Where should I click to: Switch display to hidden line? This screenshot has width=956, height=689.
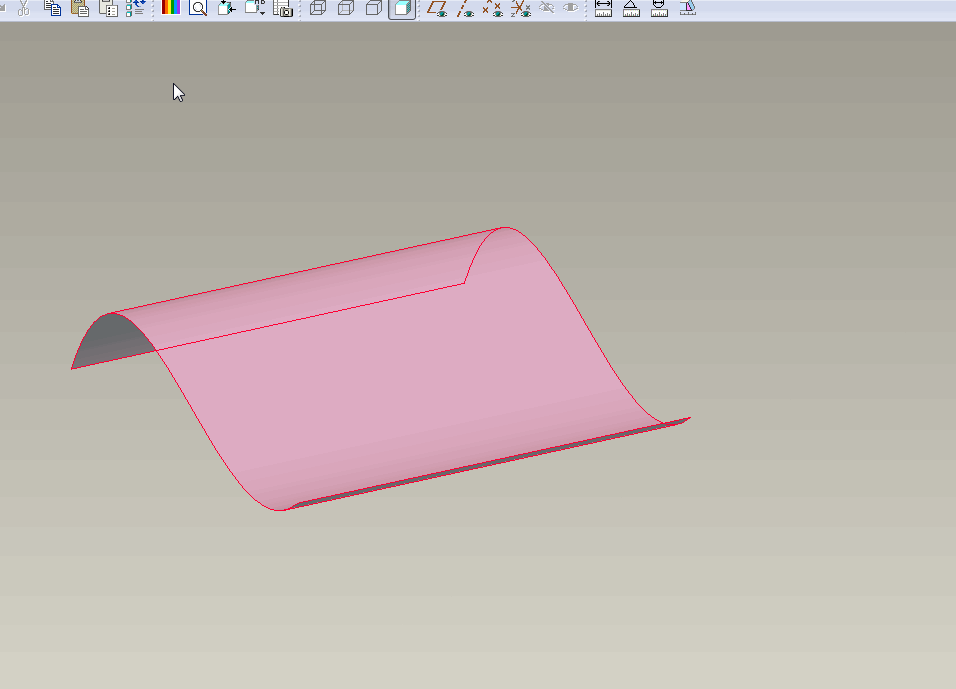[x=346, y=8]
